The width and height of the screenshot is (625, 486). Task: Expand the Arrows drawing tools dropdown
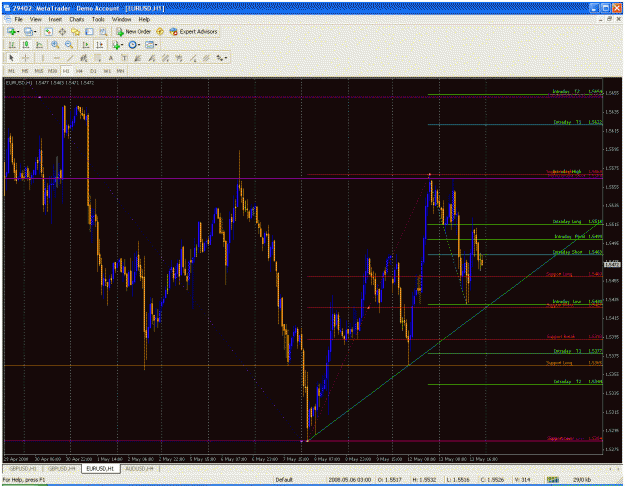226,58
